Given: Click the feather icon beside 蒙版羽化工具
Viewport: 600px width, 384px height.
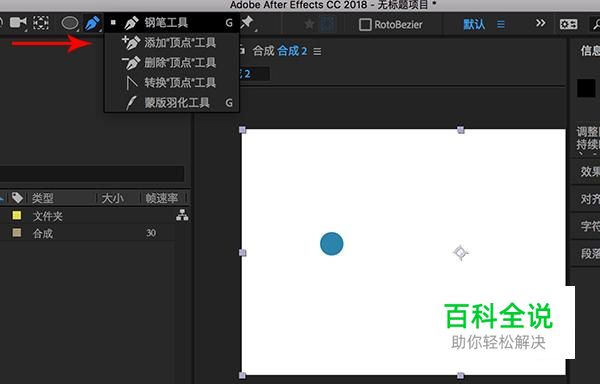Looking at the screenshot, I should point(131,103).
